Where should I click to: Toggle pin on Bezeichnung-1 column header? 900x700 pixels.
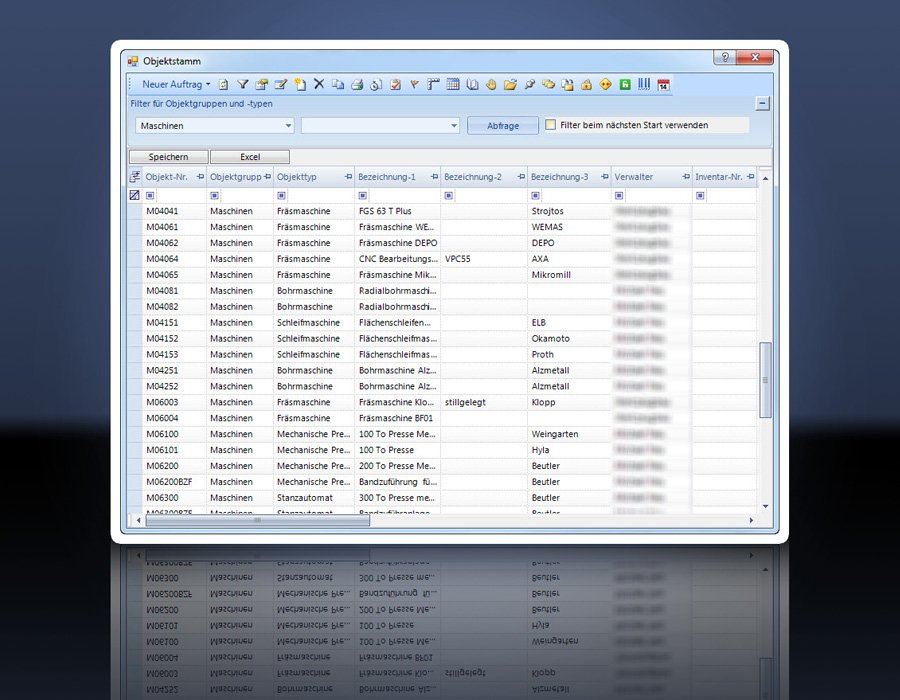click(435, 177)
